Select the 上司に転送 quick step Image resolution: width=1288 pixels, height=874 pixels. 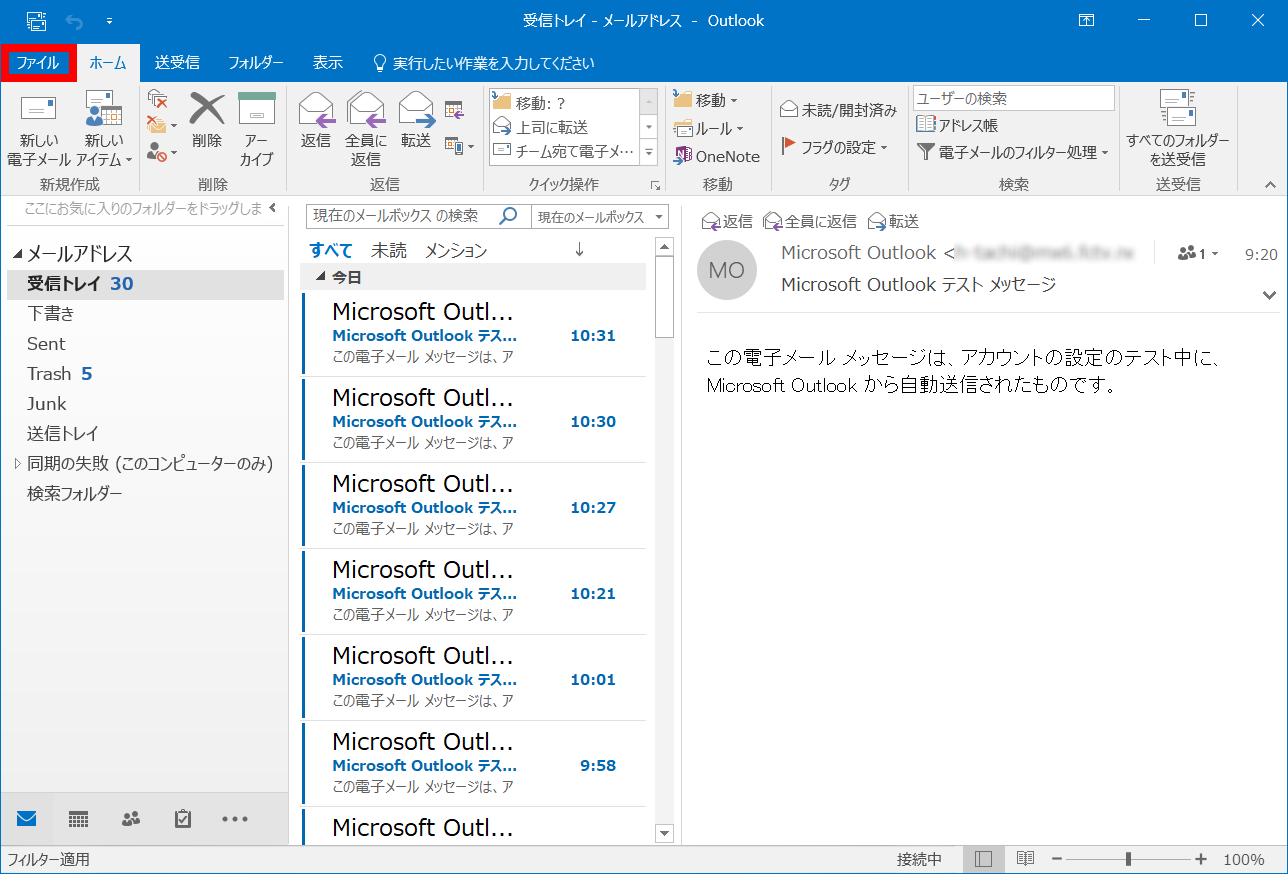[564, 127]
